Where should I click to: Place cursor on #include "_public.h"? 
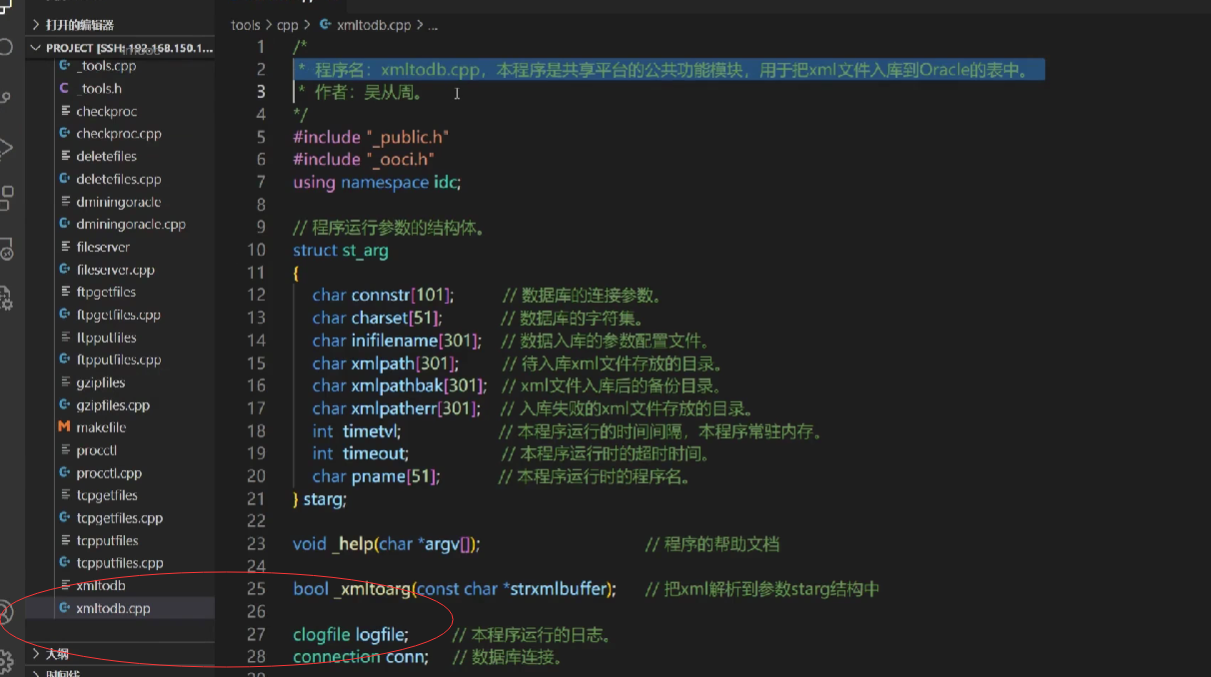(371, 137)
